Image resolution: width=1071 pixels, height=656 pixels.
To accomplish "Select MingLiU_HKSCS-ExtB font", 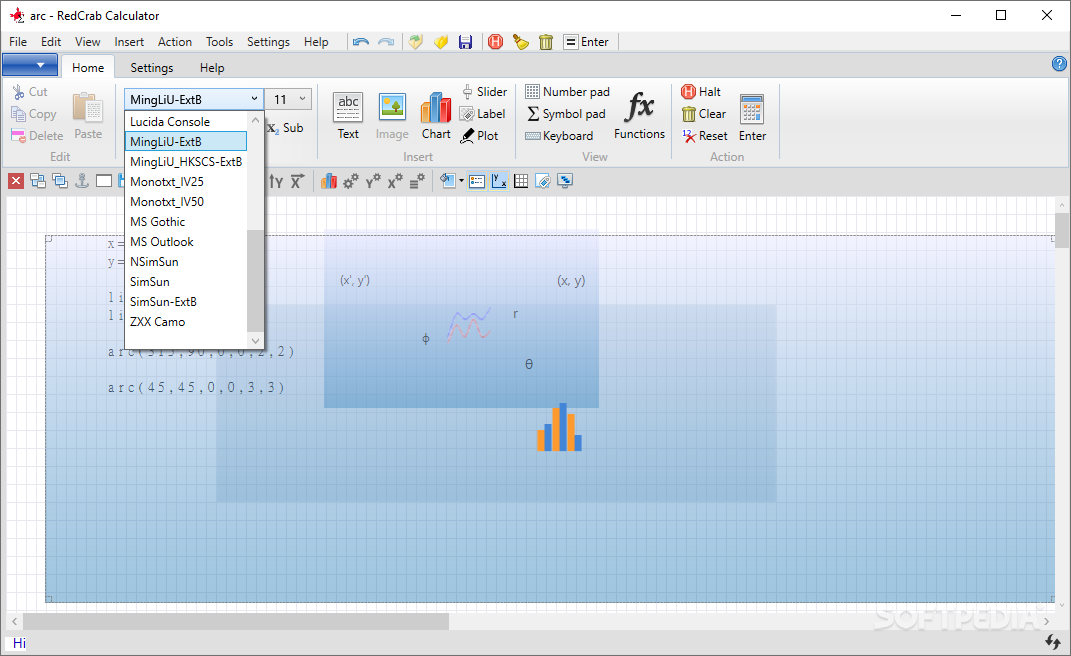I will 186,162.
